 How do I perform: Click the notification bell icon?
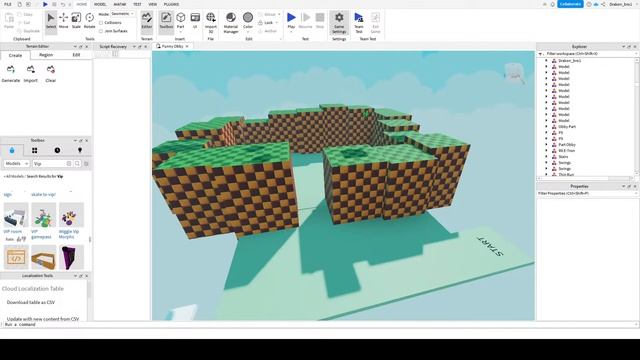point(553,4)
